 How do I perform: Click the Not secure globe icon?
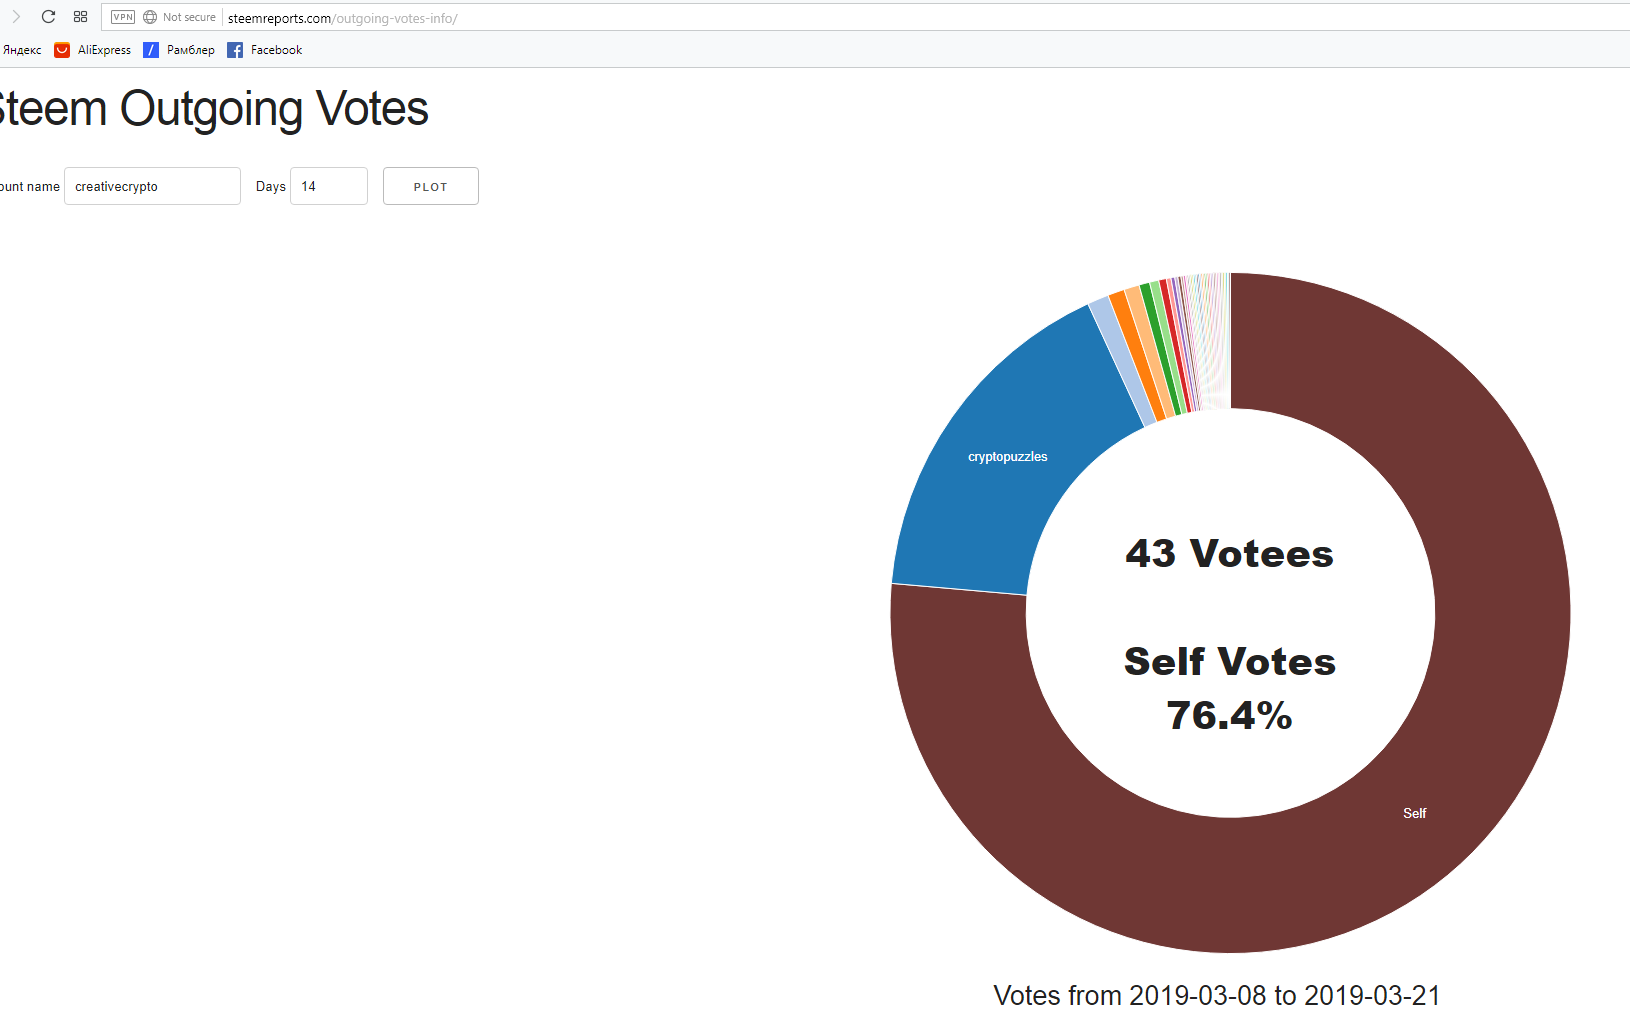tap(150, 17)
